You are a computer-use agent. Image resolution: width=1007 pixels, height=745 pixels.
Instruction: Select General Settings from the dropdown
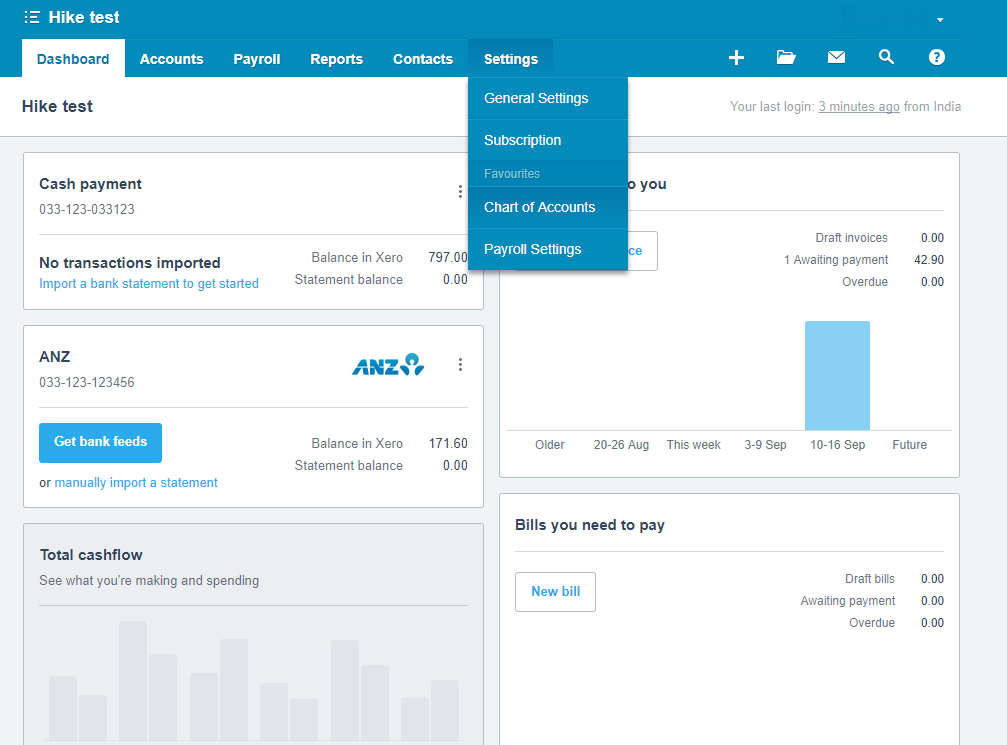[x=548, y=98]
